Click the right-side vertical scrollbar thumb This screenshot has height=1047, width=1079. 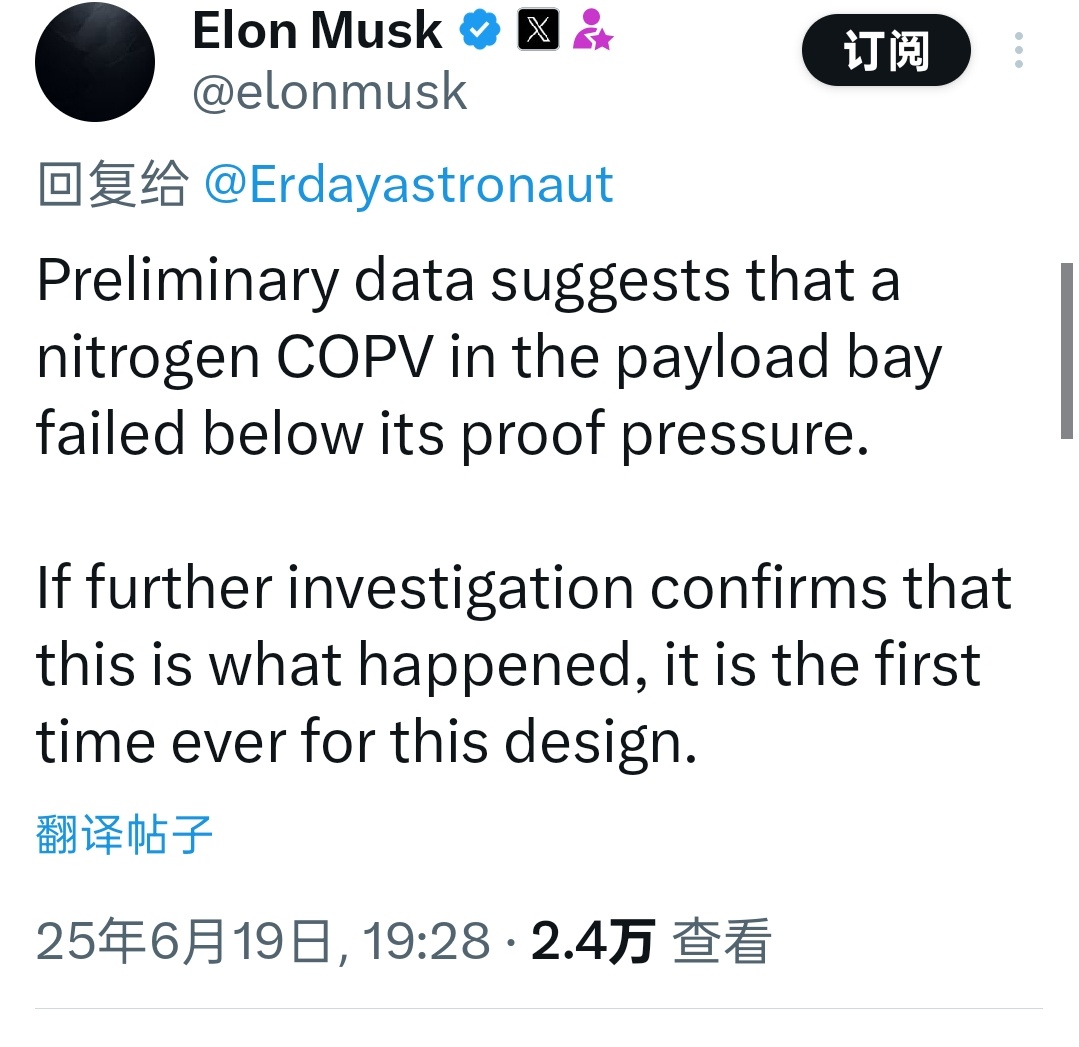(1067, 350)
